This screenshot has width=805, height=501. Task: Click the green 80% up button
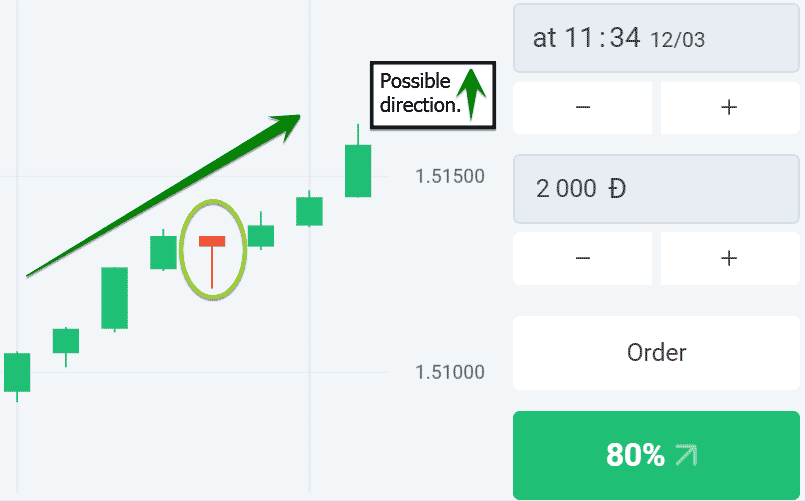point(656,455)
